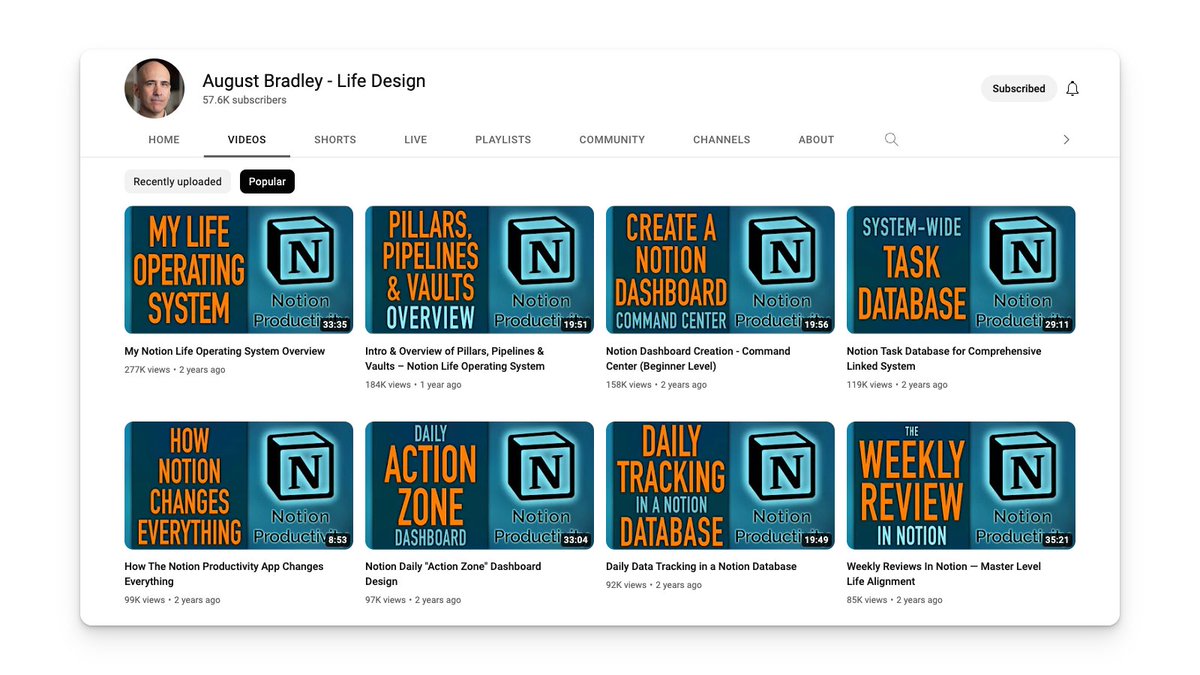Open the channel search magnifier icon

[x=891, y=140]
